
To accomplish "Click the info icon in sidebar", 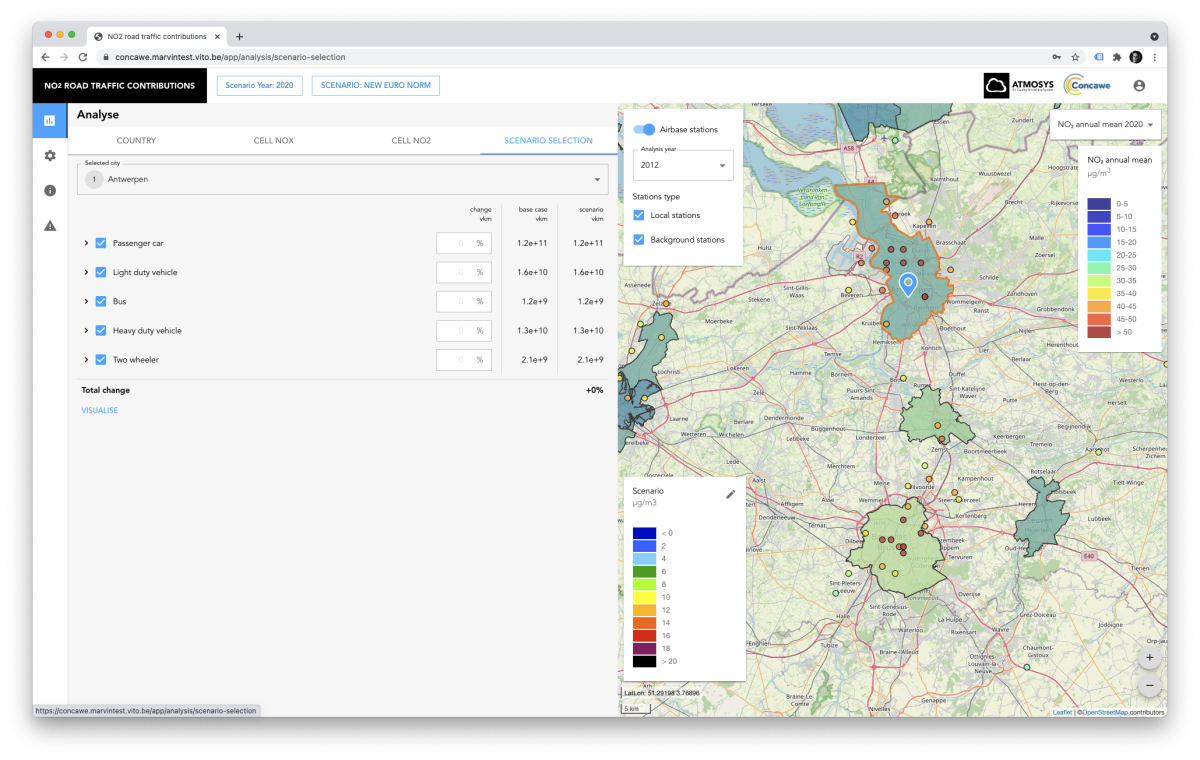I will 50,191.
